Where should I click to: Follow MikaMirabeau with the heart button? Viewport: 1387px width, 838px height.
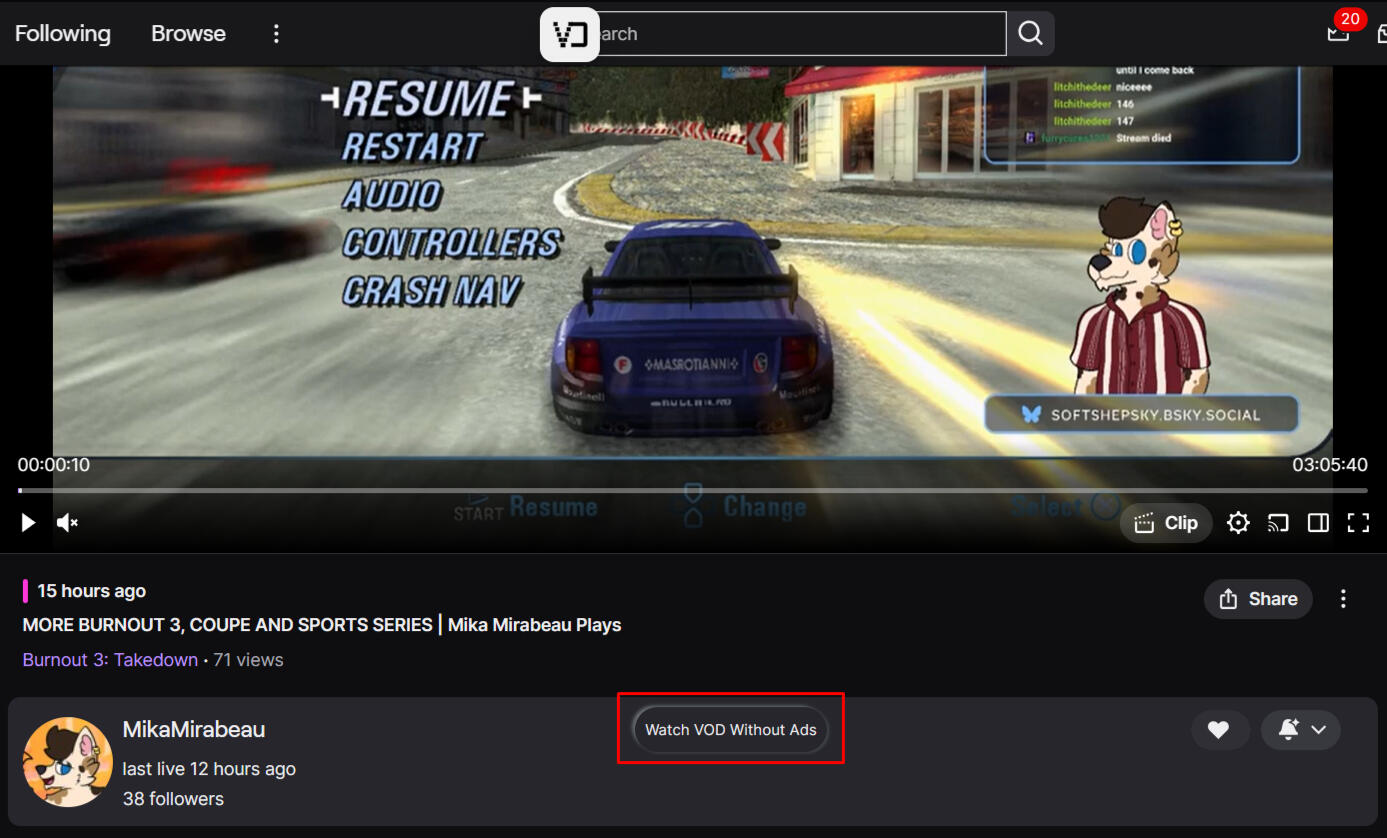[x=1219, y=730]
